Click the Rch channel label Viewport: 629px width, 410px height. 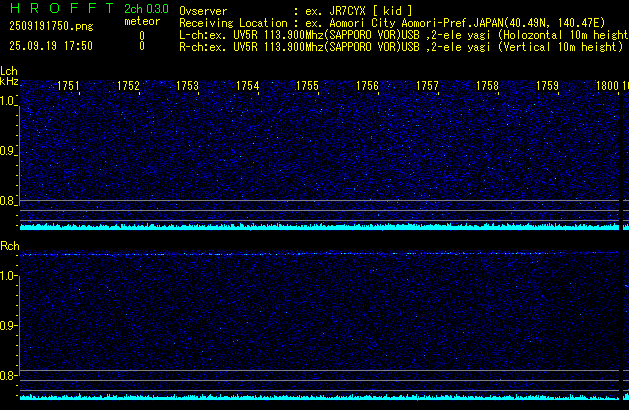coord(9,245)
